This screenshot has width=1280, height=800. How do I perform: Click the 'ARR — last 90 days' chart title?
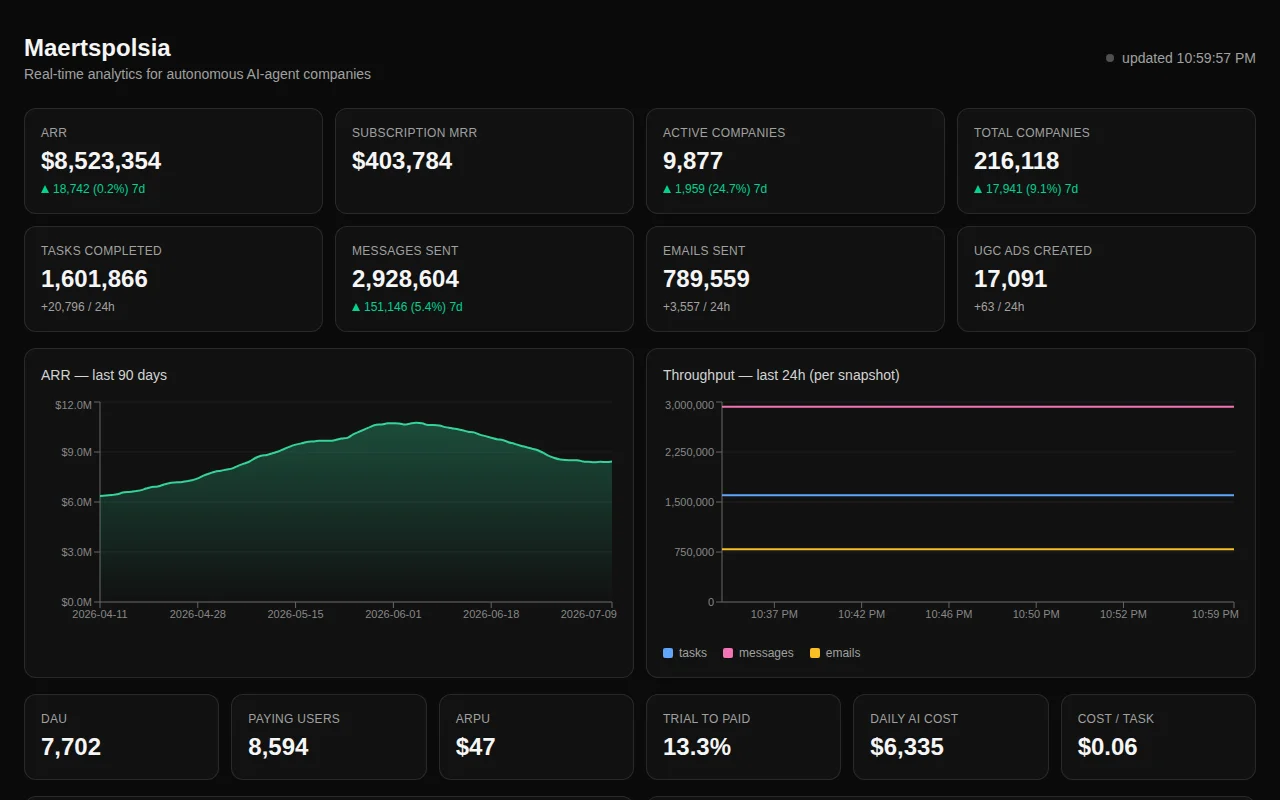[104, 375]
